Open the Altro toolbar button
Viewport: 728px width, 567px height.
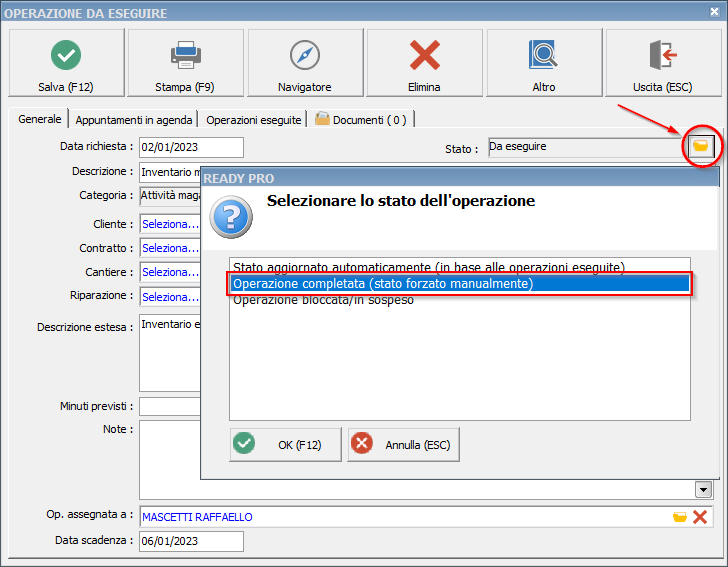pos(544,63)
